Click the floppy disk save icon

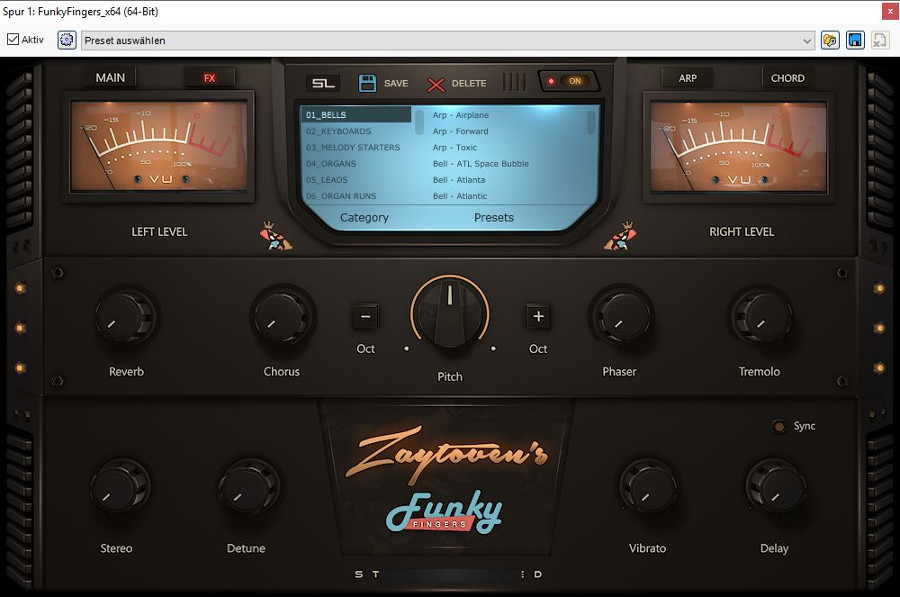367,83
